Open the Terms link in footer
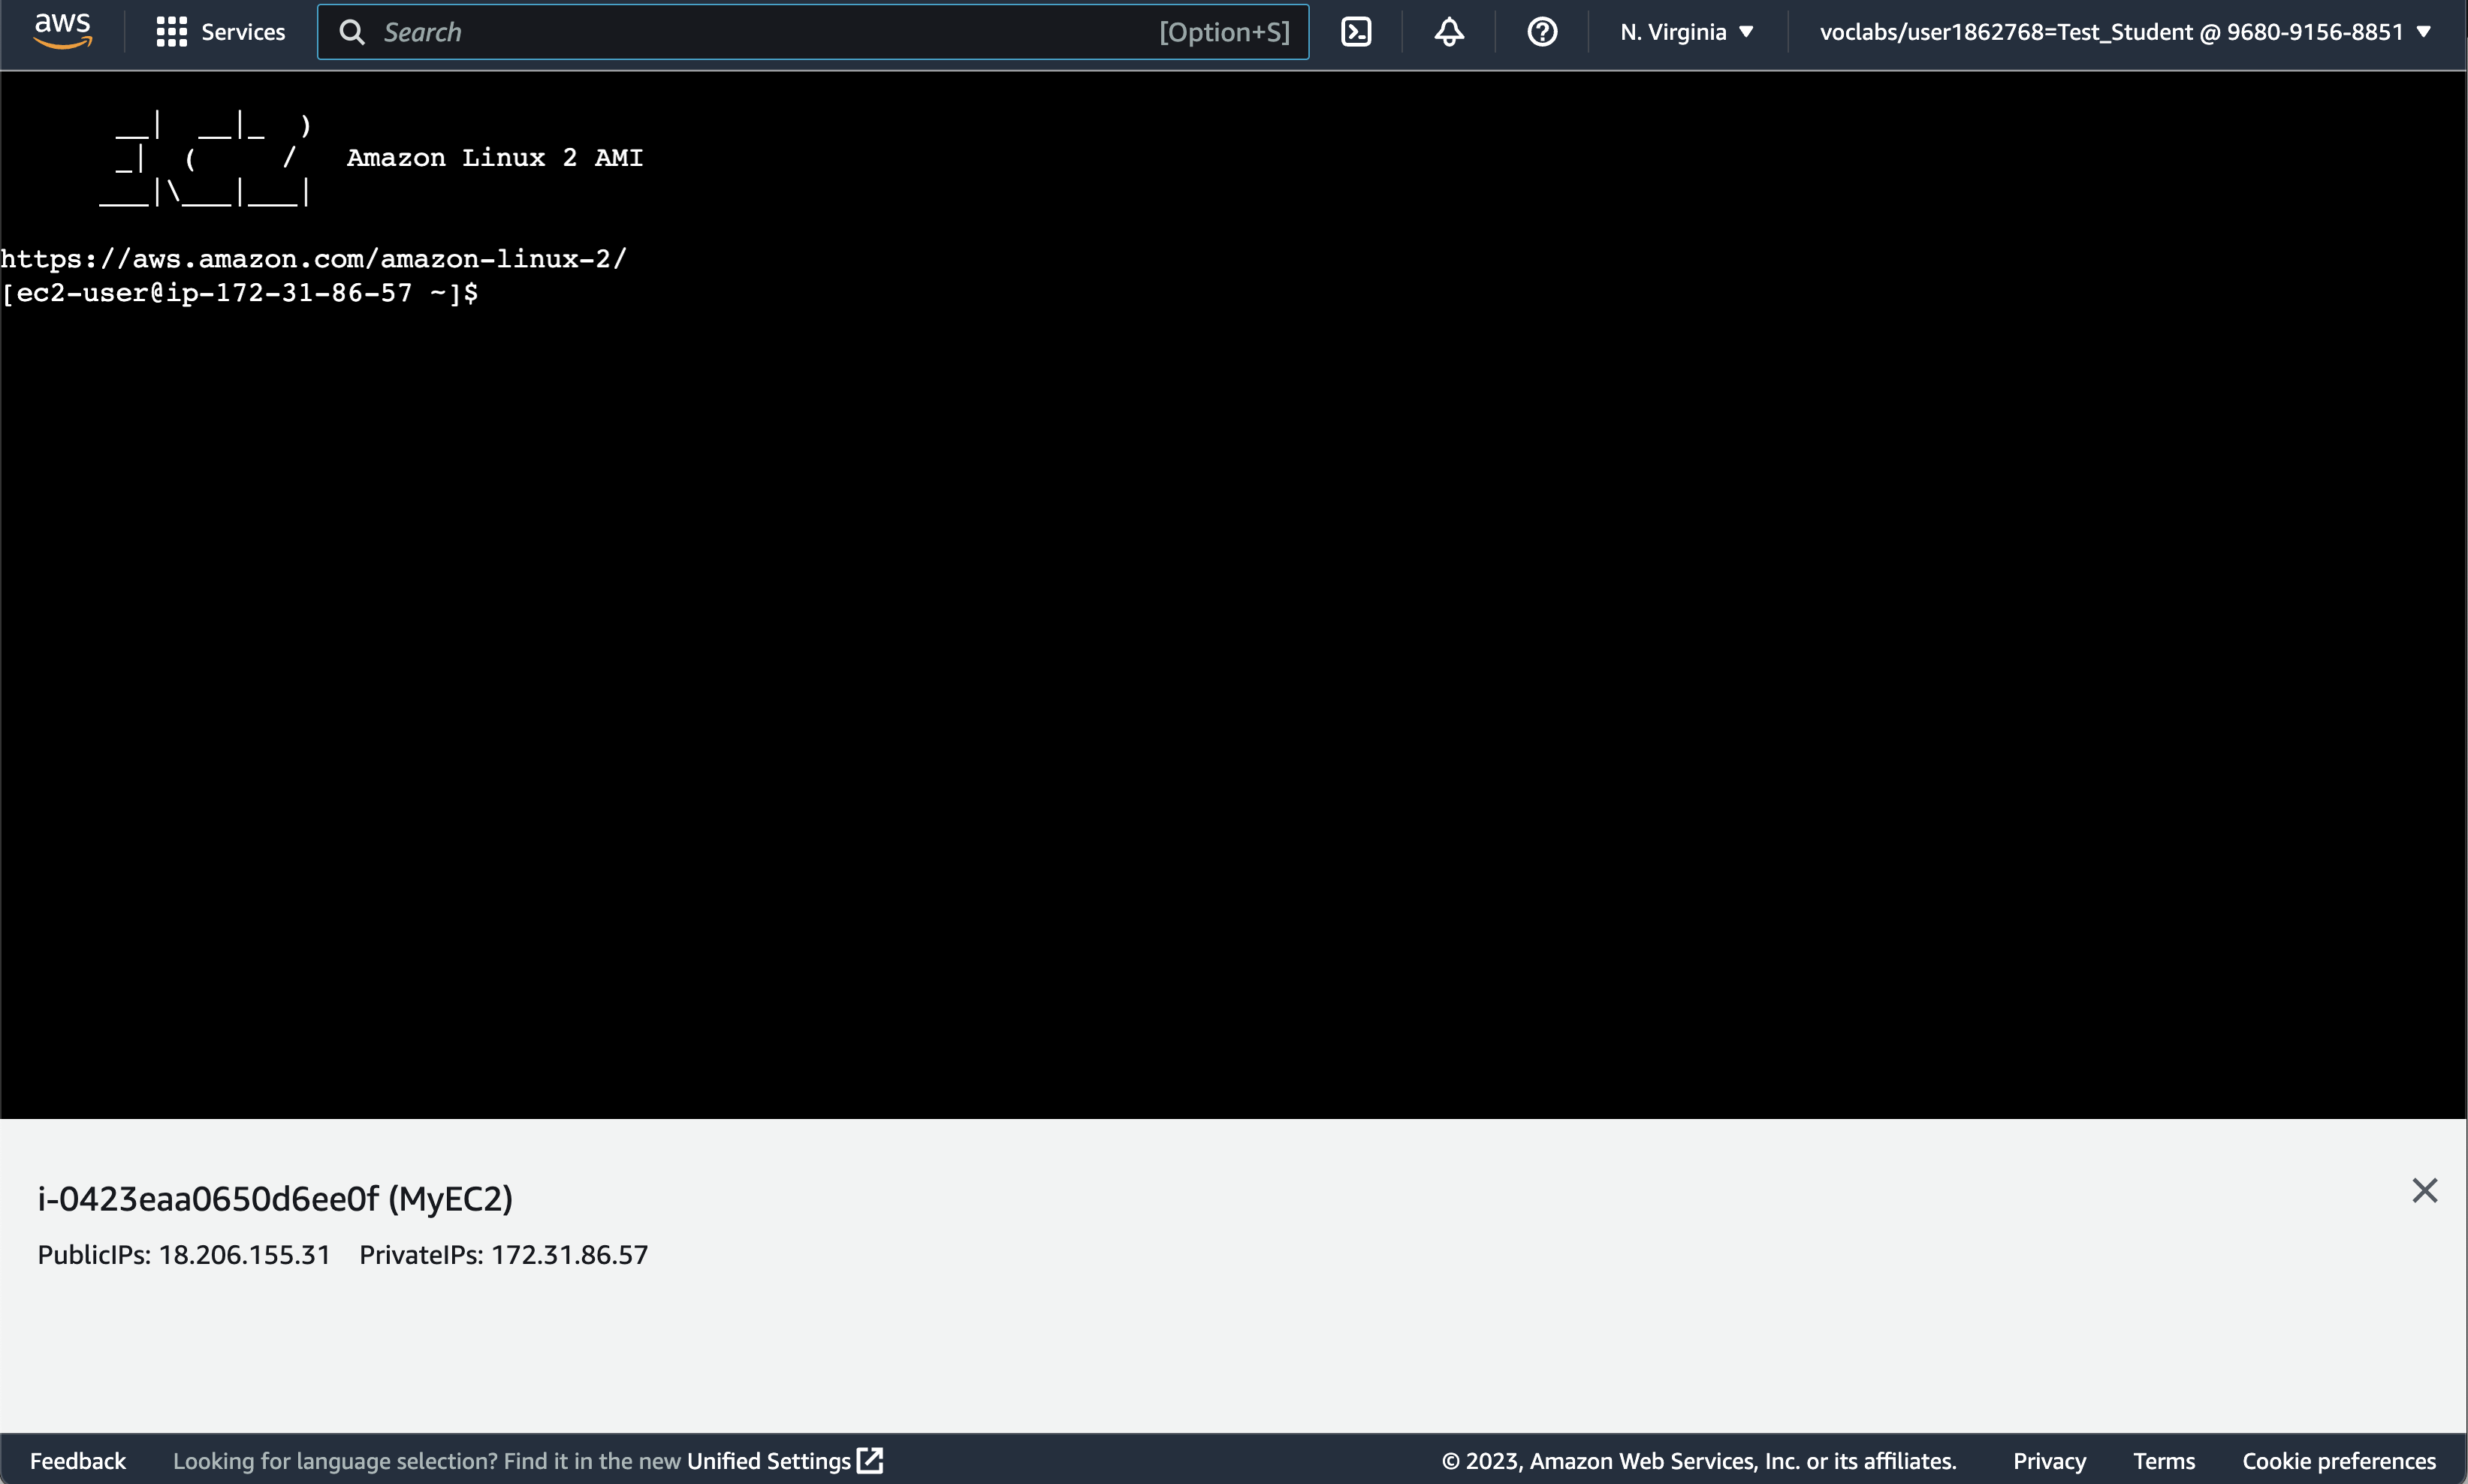This screenshot has width=2468, height=1484. click(2163, 1461)
